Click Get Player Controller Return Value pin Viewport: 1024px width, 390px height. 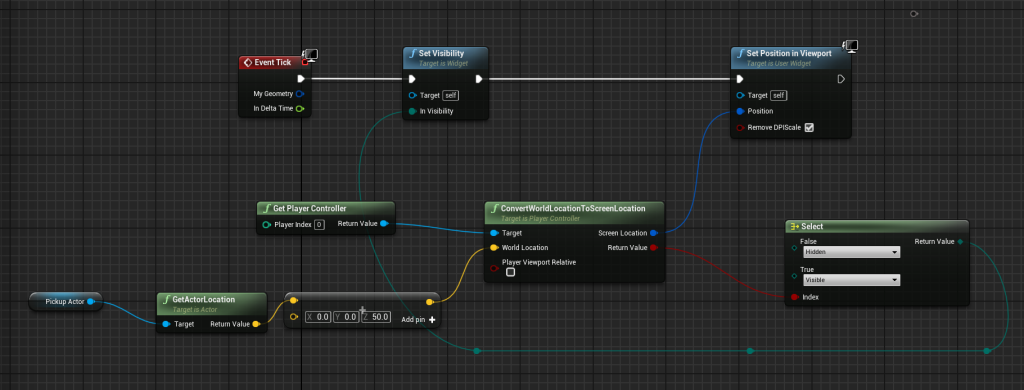(384, 224)
